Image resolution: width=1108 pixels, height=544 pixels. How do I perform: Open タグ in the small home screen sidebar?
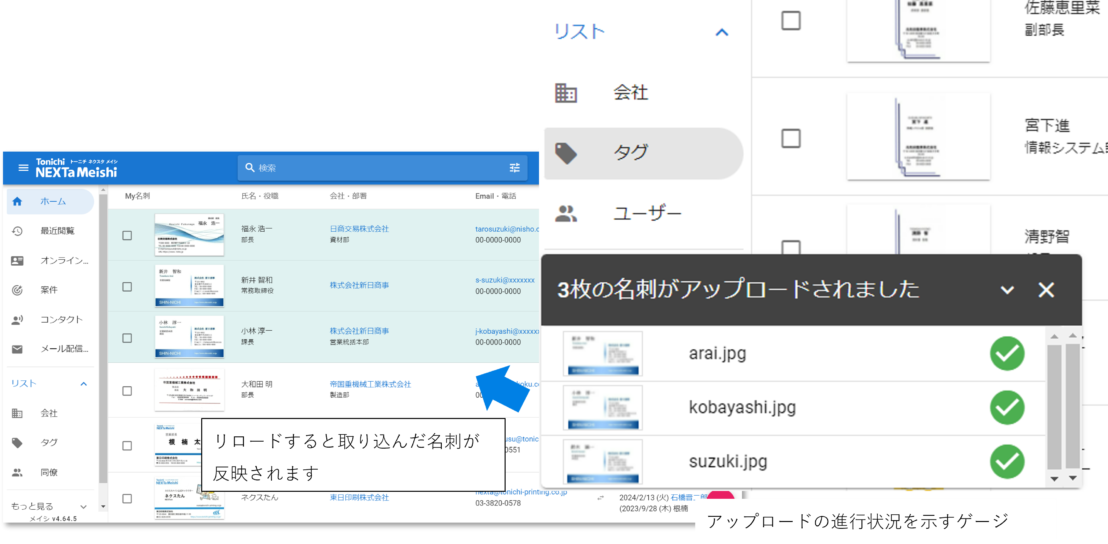(50, 443)
